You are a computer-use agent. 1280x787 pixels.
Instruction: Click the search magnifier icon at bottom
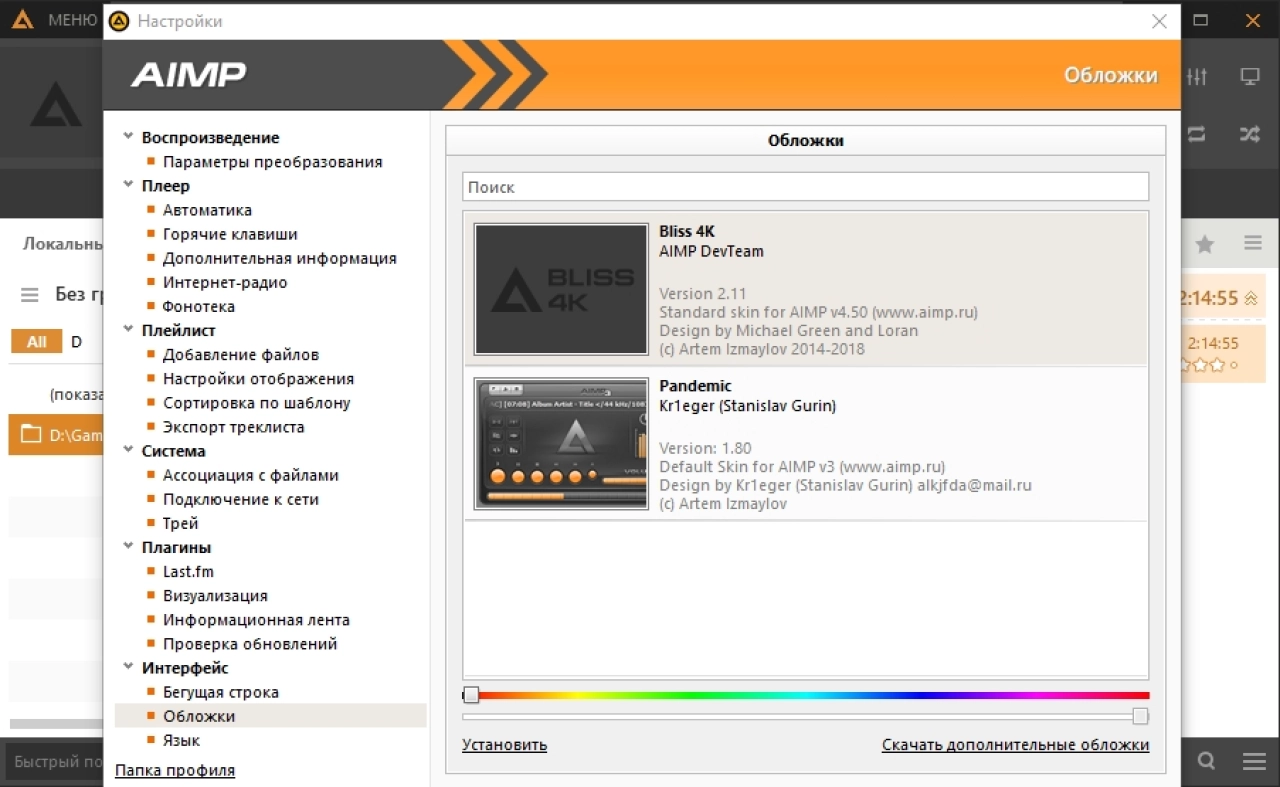coord(1206,761)
